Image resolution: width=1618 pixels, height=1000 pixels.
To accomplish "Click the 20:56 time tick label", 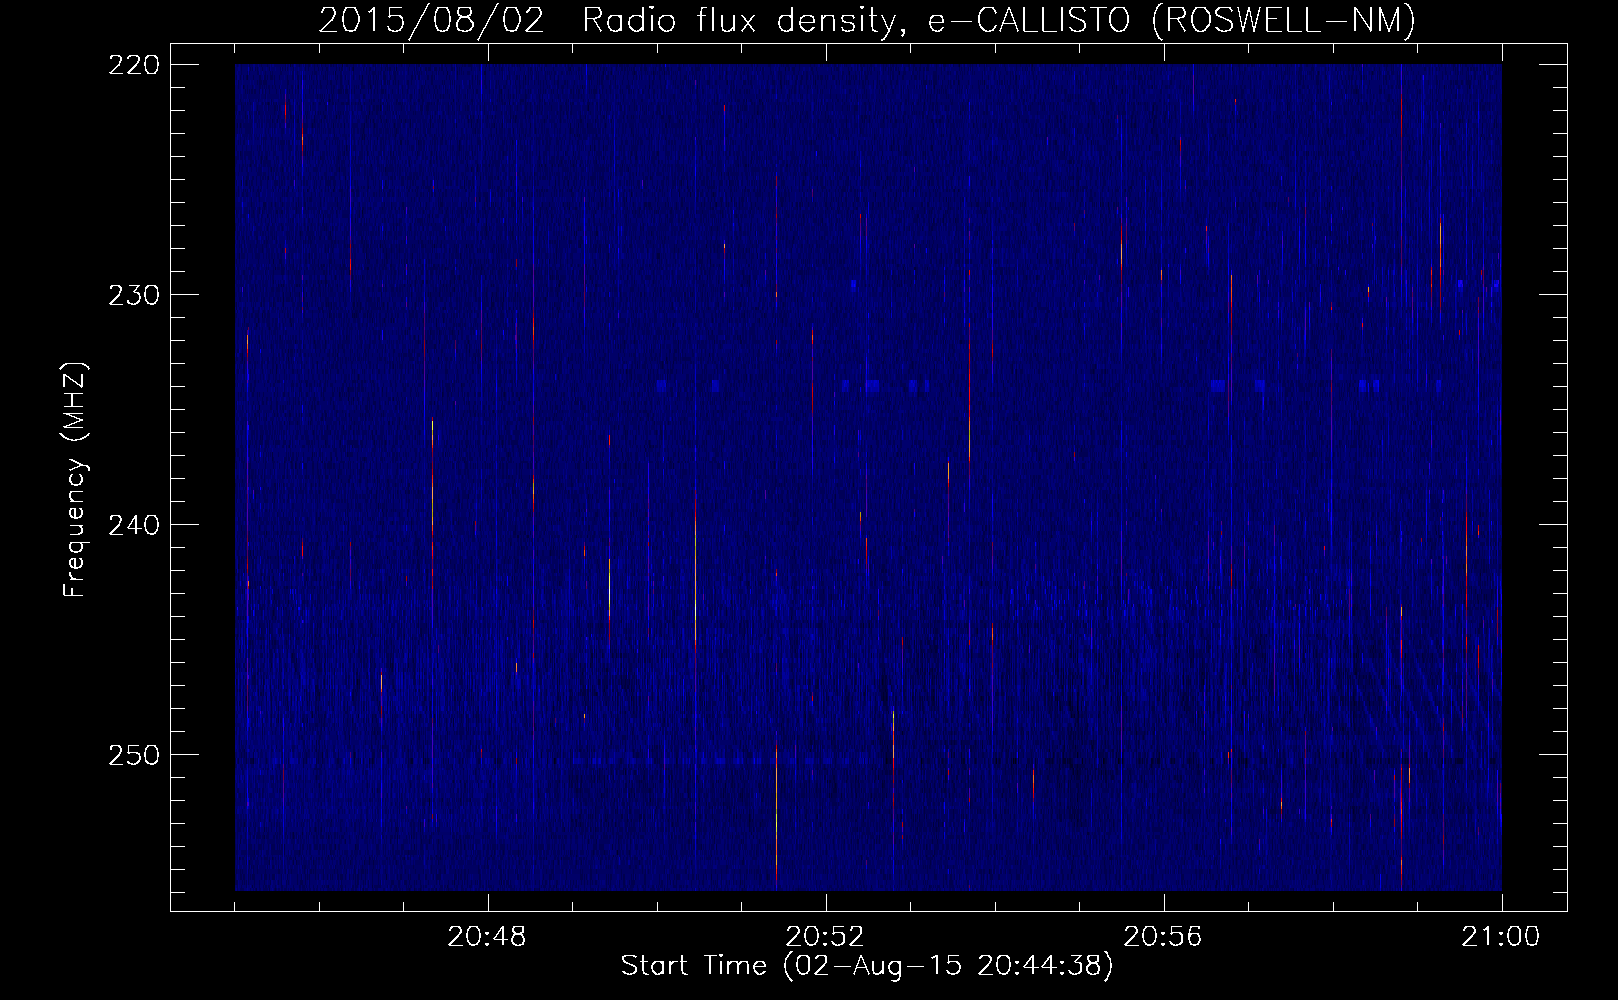I will pos(1163,937).
